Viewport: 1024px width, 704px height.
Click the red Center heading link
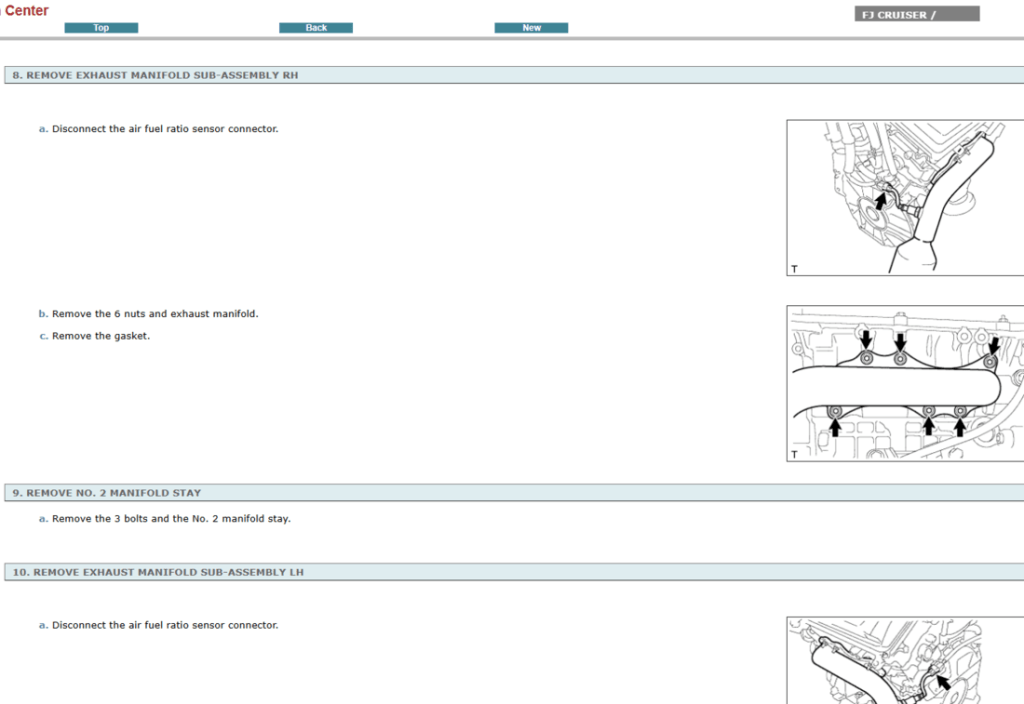[27, 10]
